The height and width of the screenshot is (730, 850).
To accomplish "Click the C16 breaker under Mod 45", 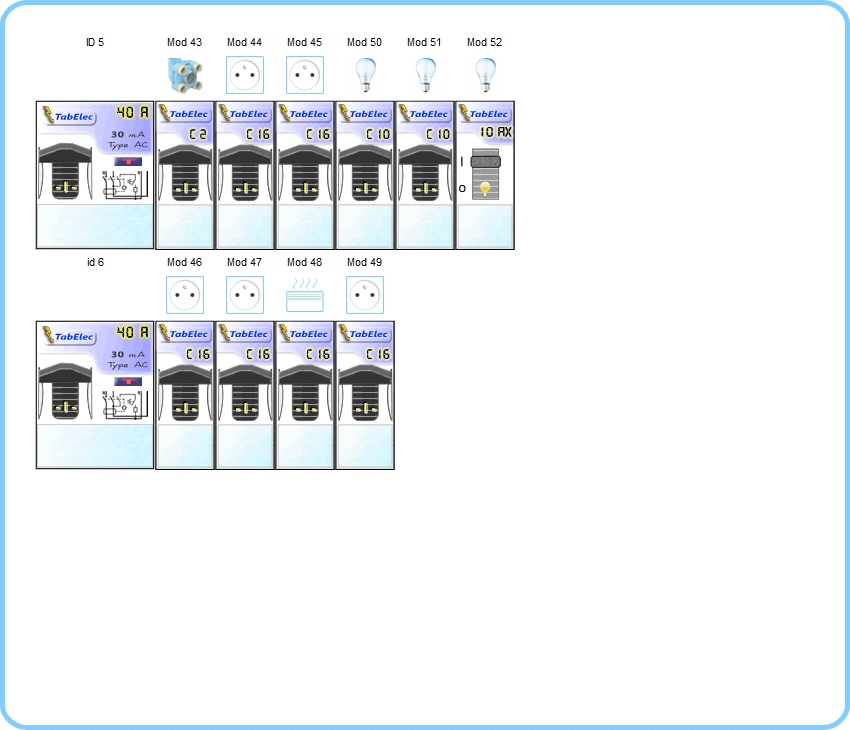I will (305, 175).
